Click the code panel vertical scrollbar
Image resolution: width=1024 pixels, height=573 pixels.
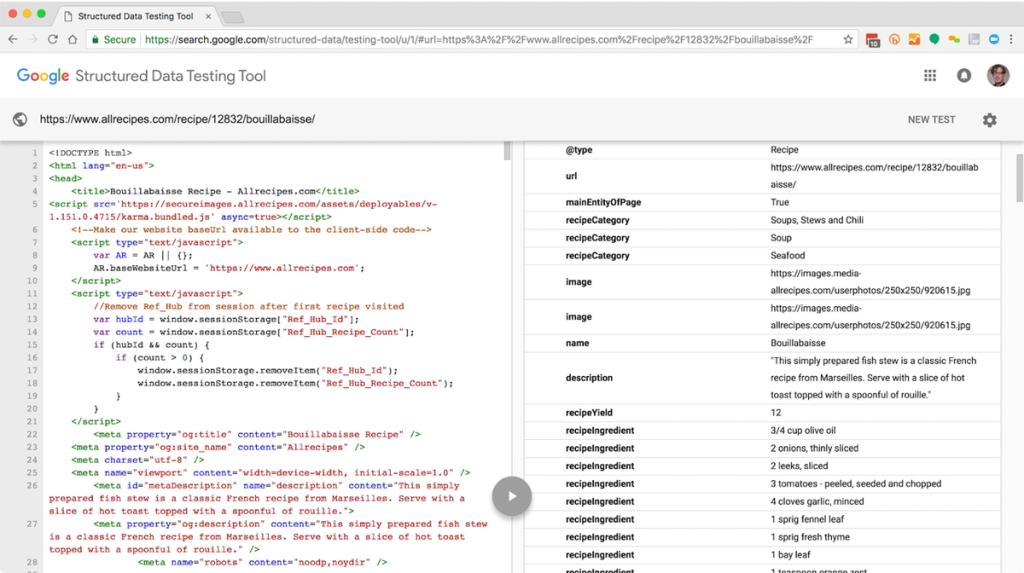click(x=507, y=152)
